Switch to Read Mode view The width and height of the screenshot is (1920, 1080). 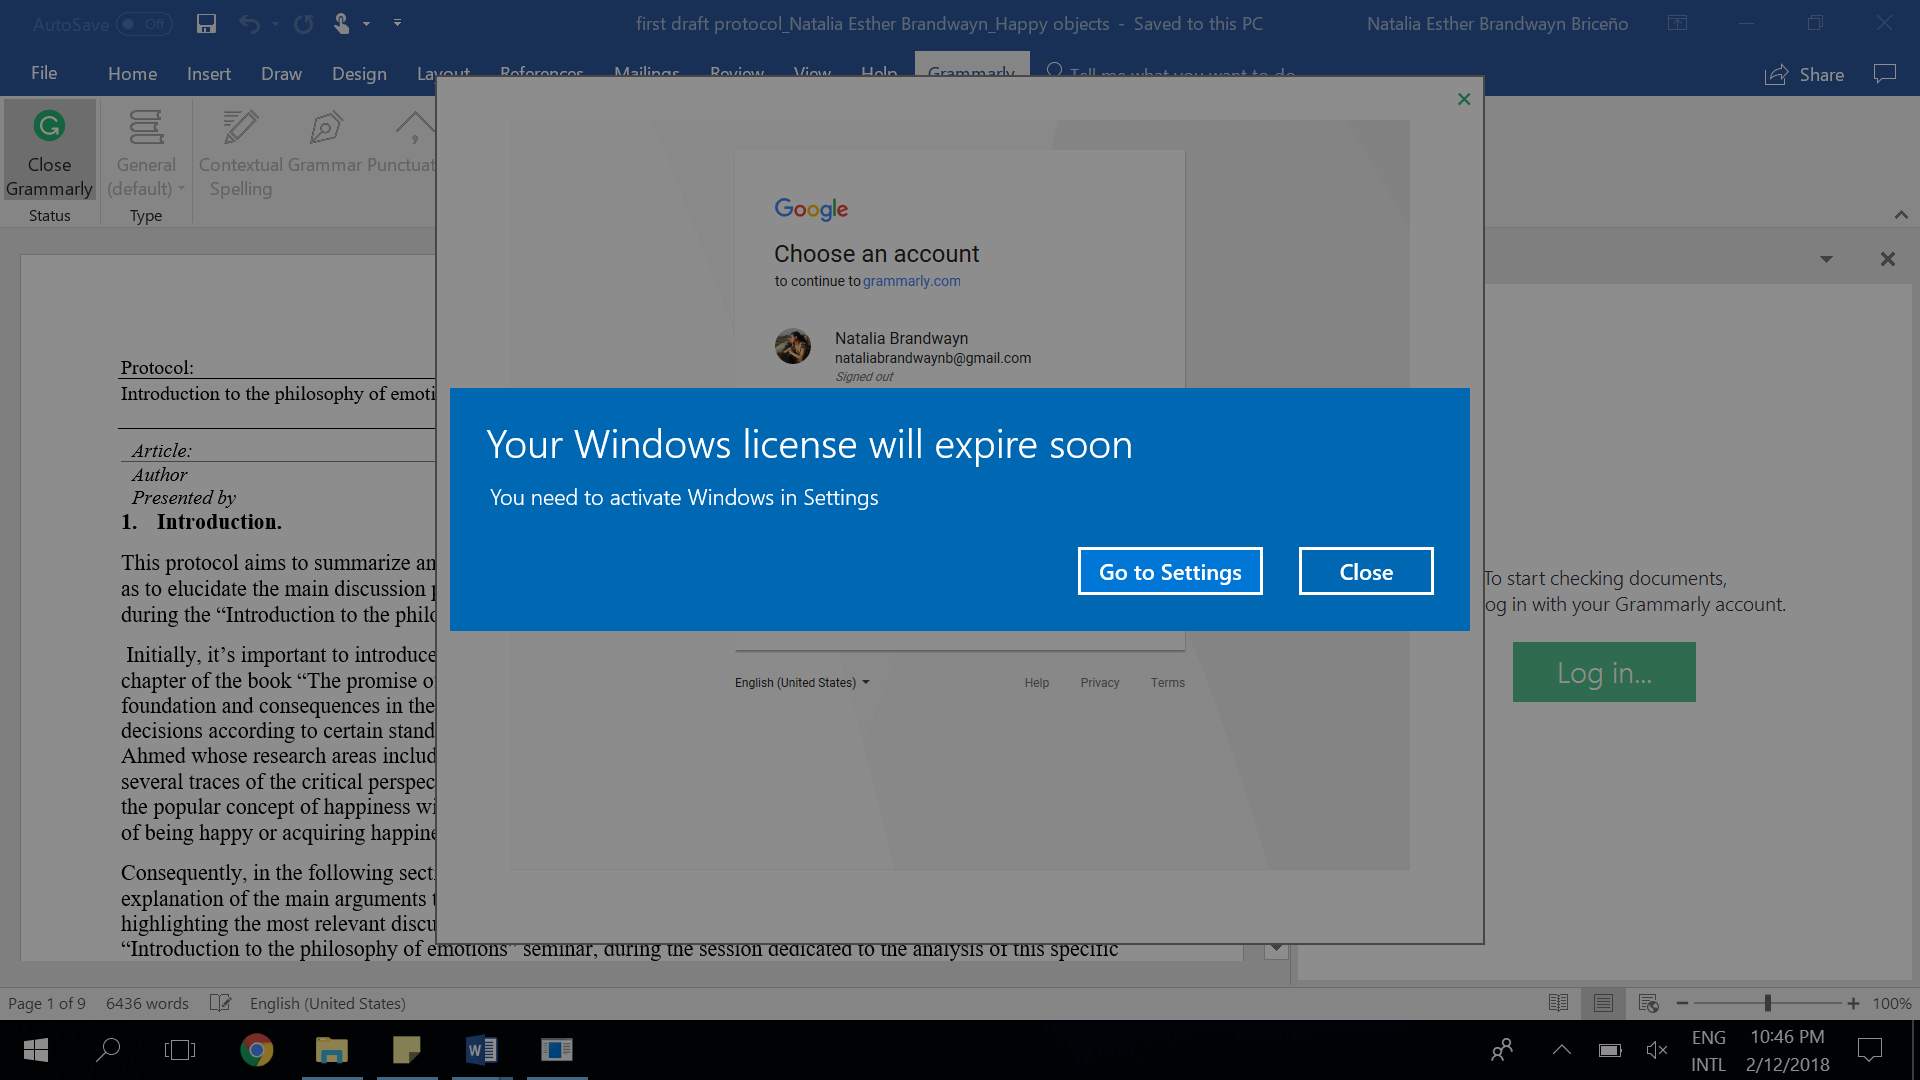pos(1558,1003)
